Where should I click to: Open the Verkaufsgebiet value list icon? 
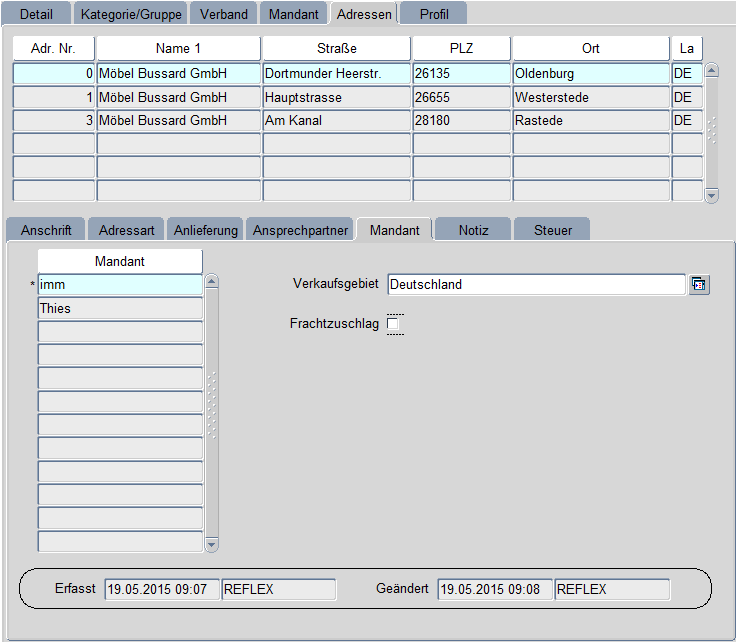point(699,285)
